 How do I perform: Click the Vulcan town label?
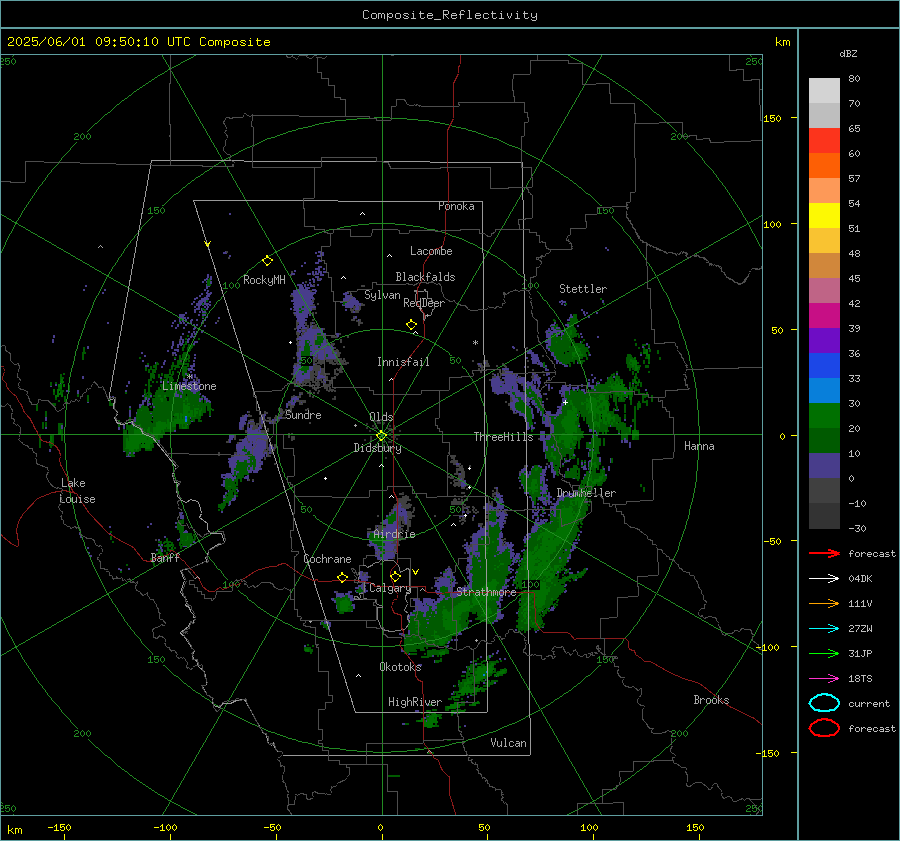coord(508,742)
